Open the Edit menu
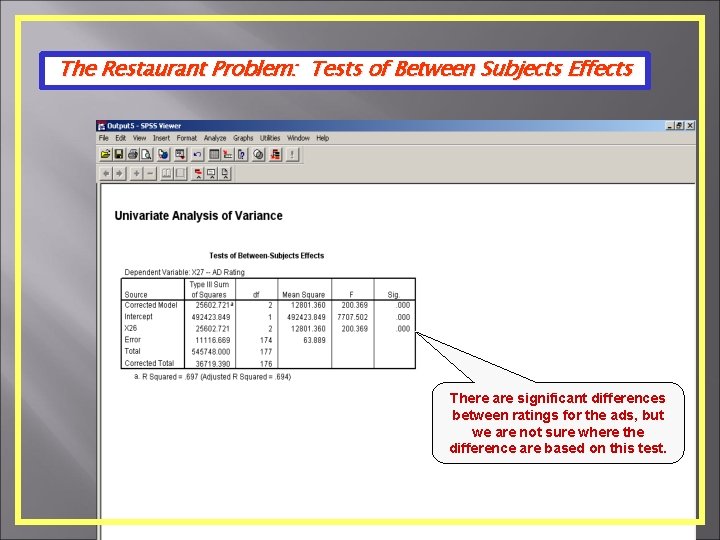The image size is (720, 540). (120, 138)
